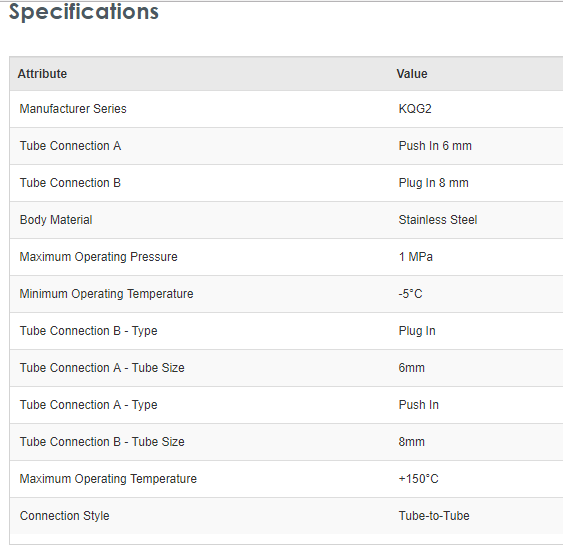Select the Maximum Operating Pressure label
Image resolution: width=563 pixels, height=553 pixels.
coord(98,256)
